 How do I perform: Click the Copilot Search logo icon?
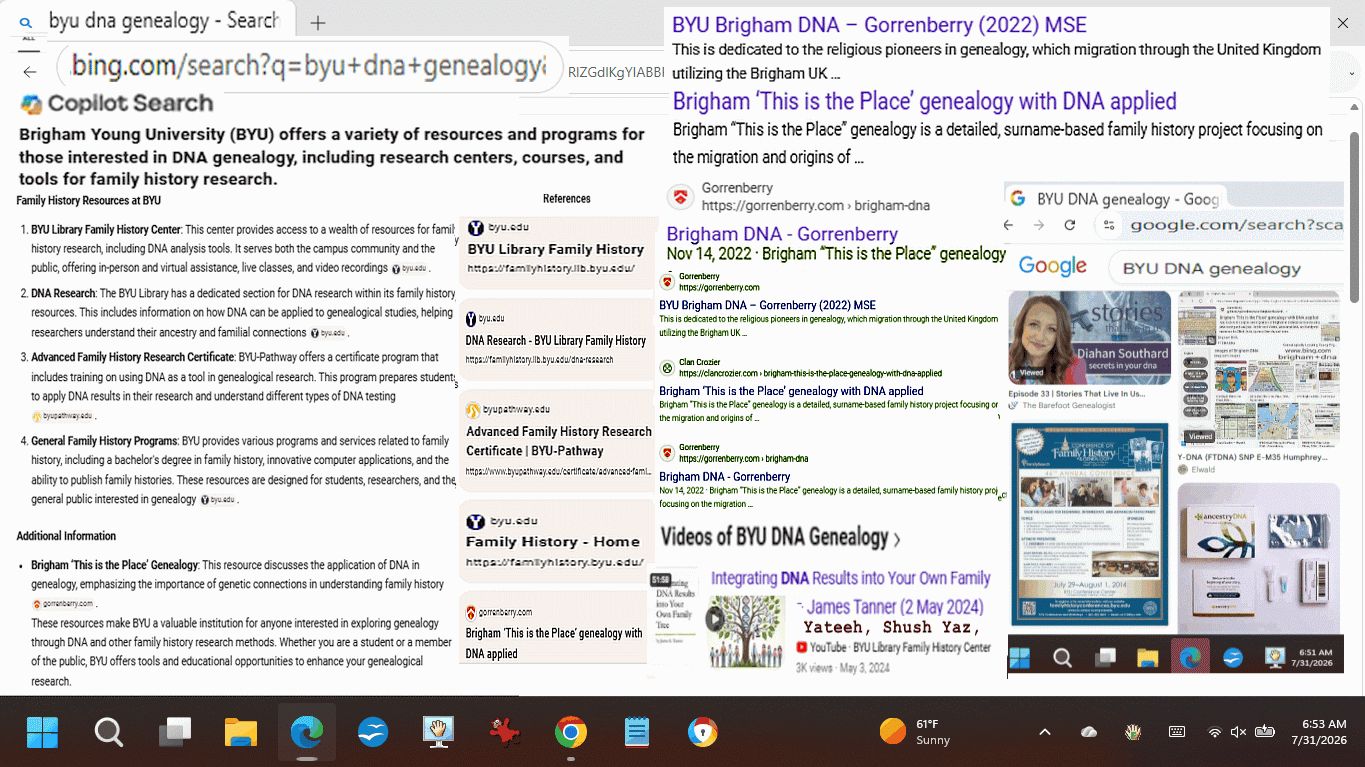31,104
